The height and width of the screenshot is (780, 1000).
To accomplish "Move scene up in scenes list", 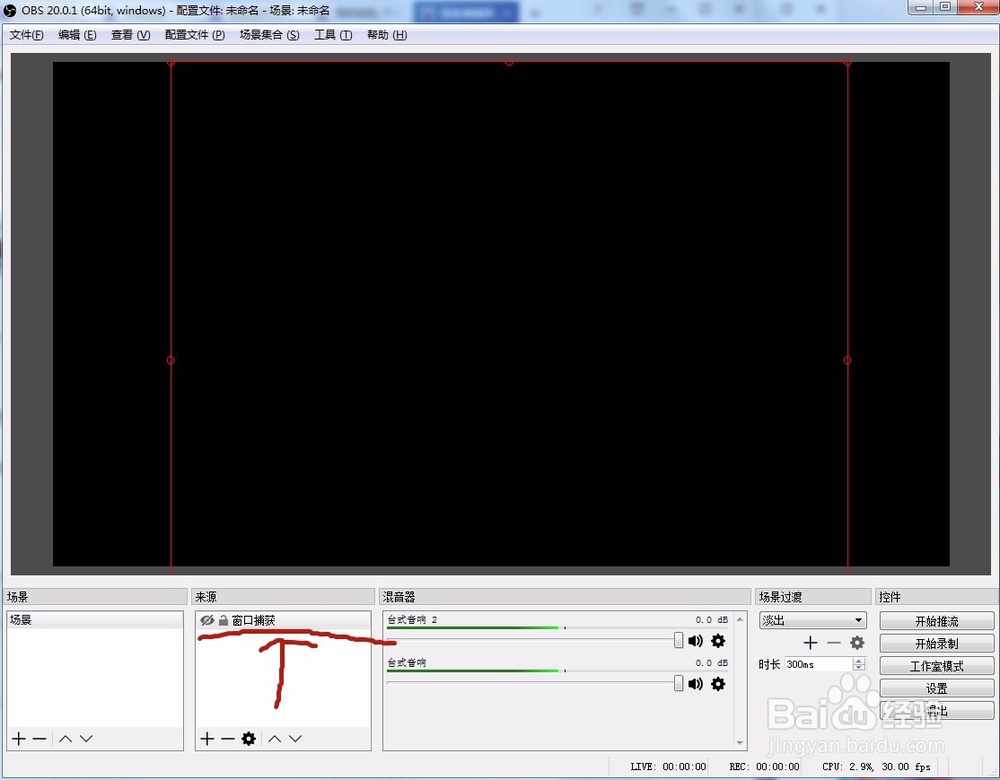I will pos(65,739).
